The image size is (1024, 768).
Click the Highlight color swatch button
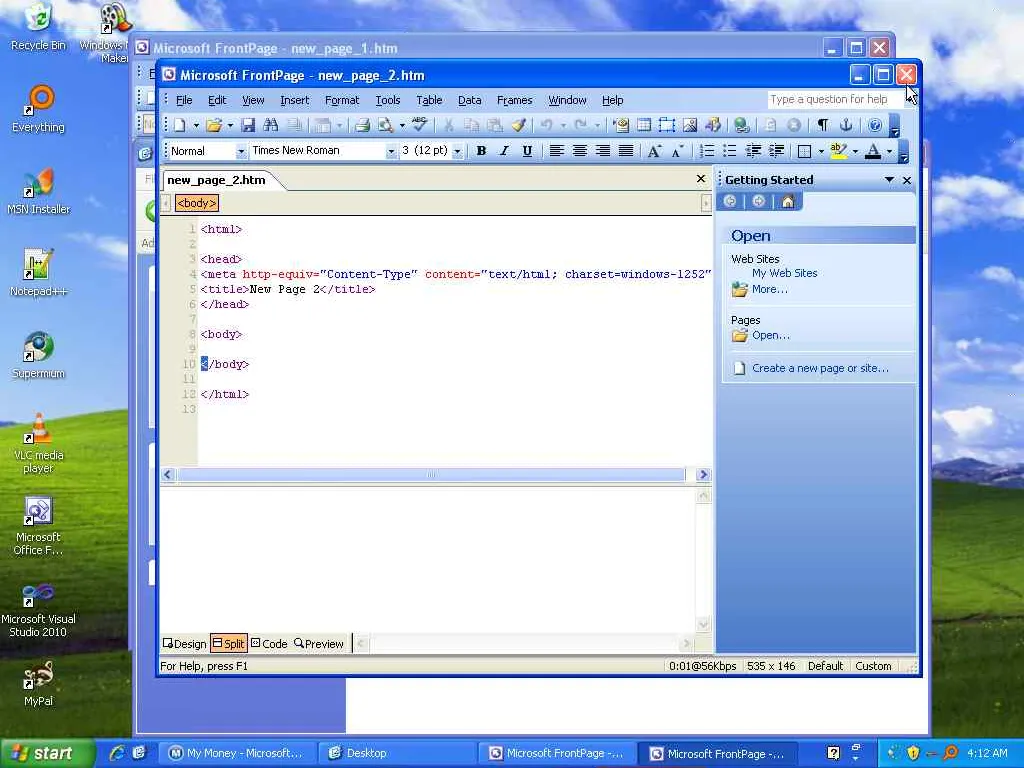(838, 151)
